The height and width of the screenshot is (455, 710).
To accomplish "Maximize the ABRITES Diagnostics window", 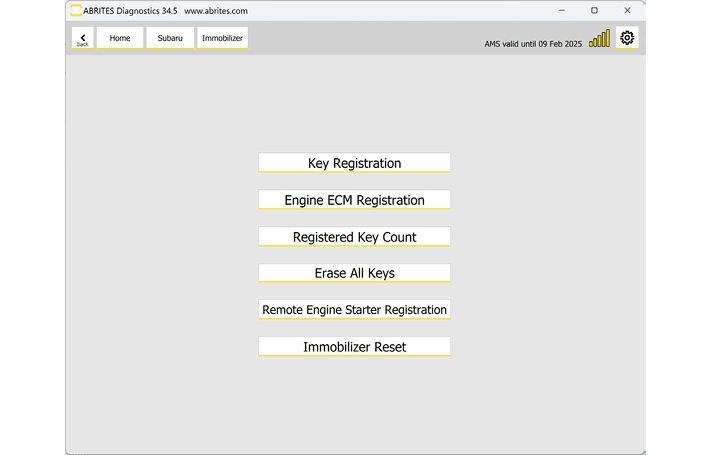I will point(594,11).
